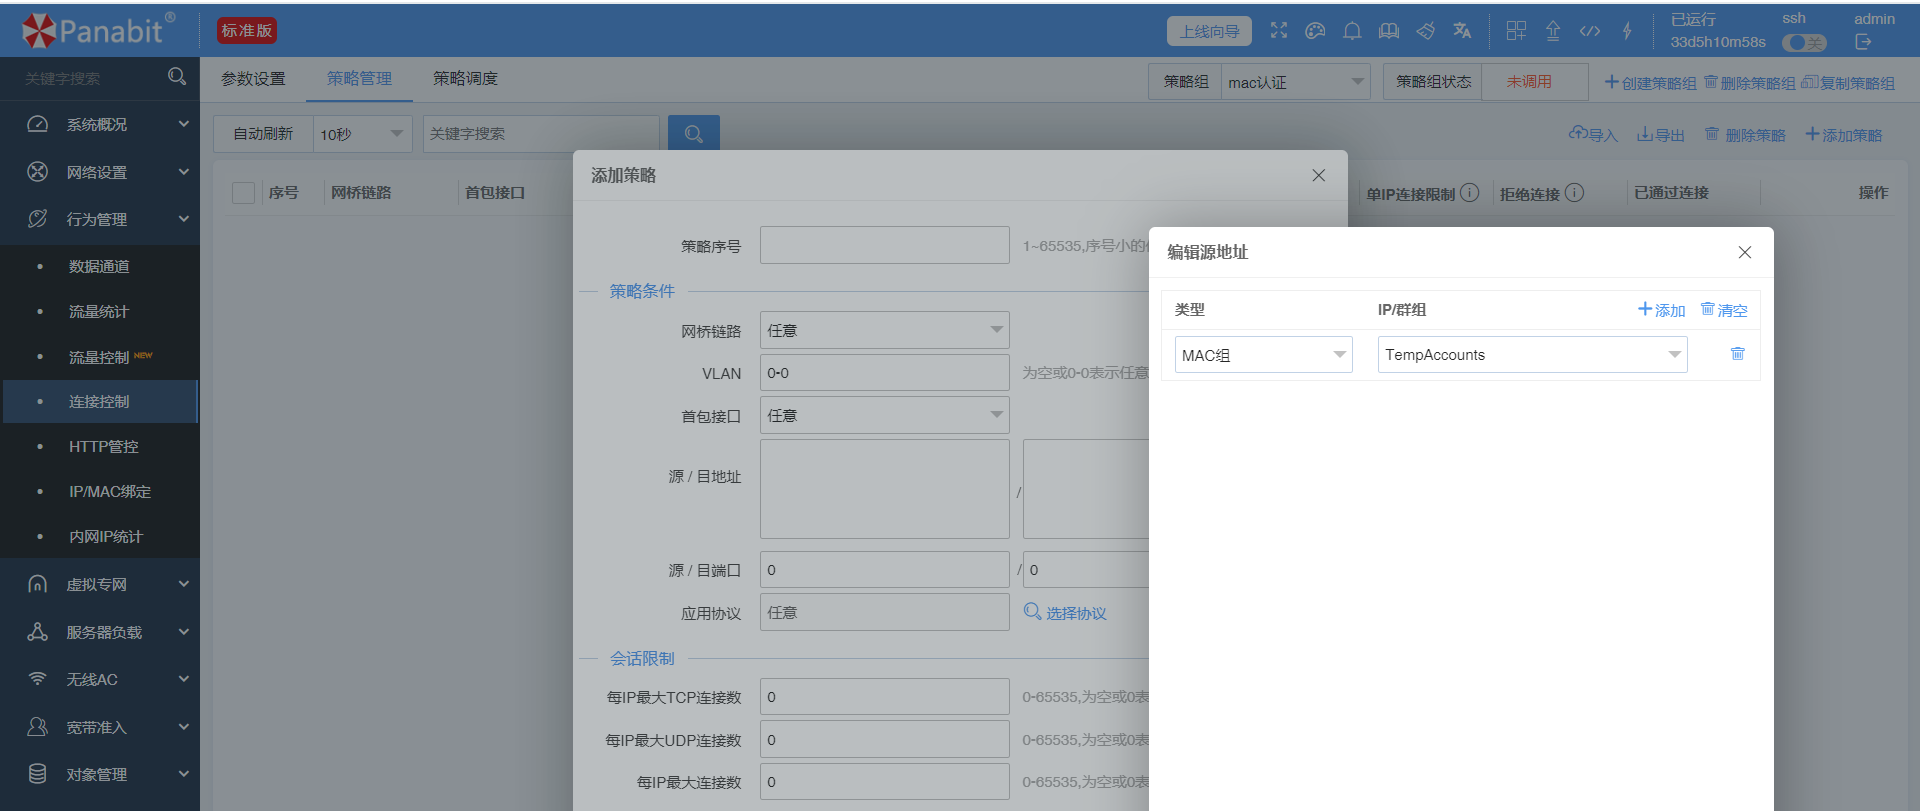This screenshot has width=1920, height=811.
Task: Toggle the ssh switch
Action: click(x=1805, y=43)
